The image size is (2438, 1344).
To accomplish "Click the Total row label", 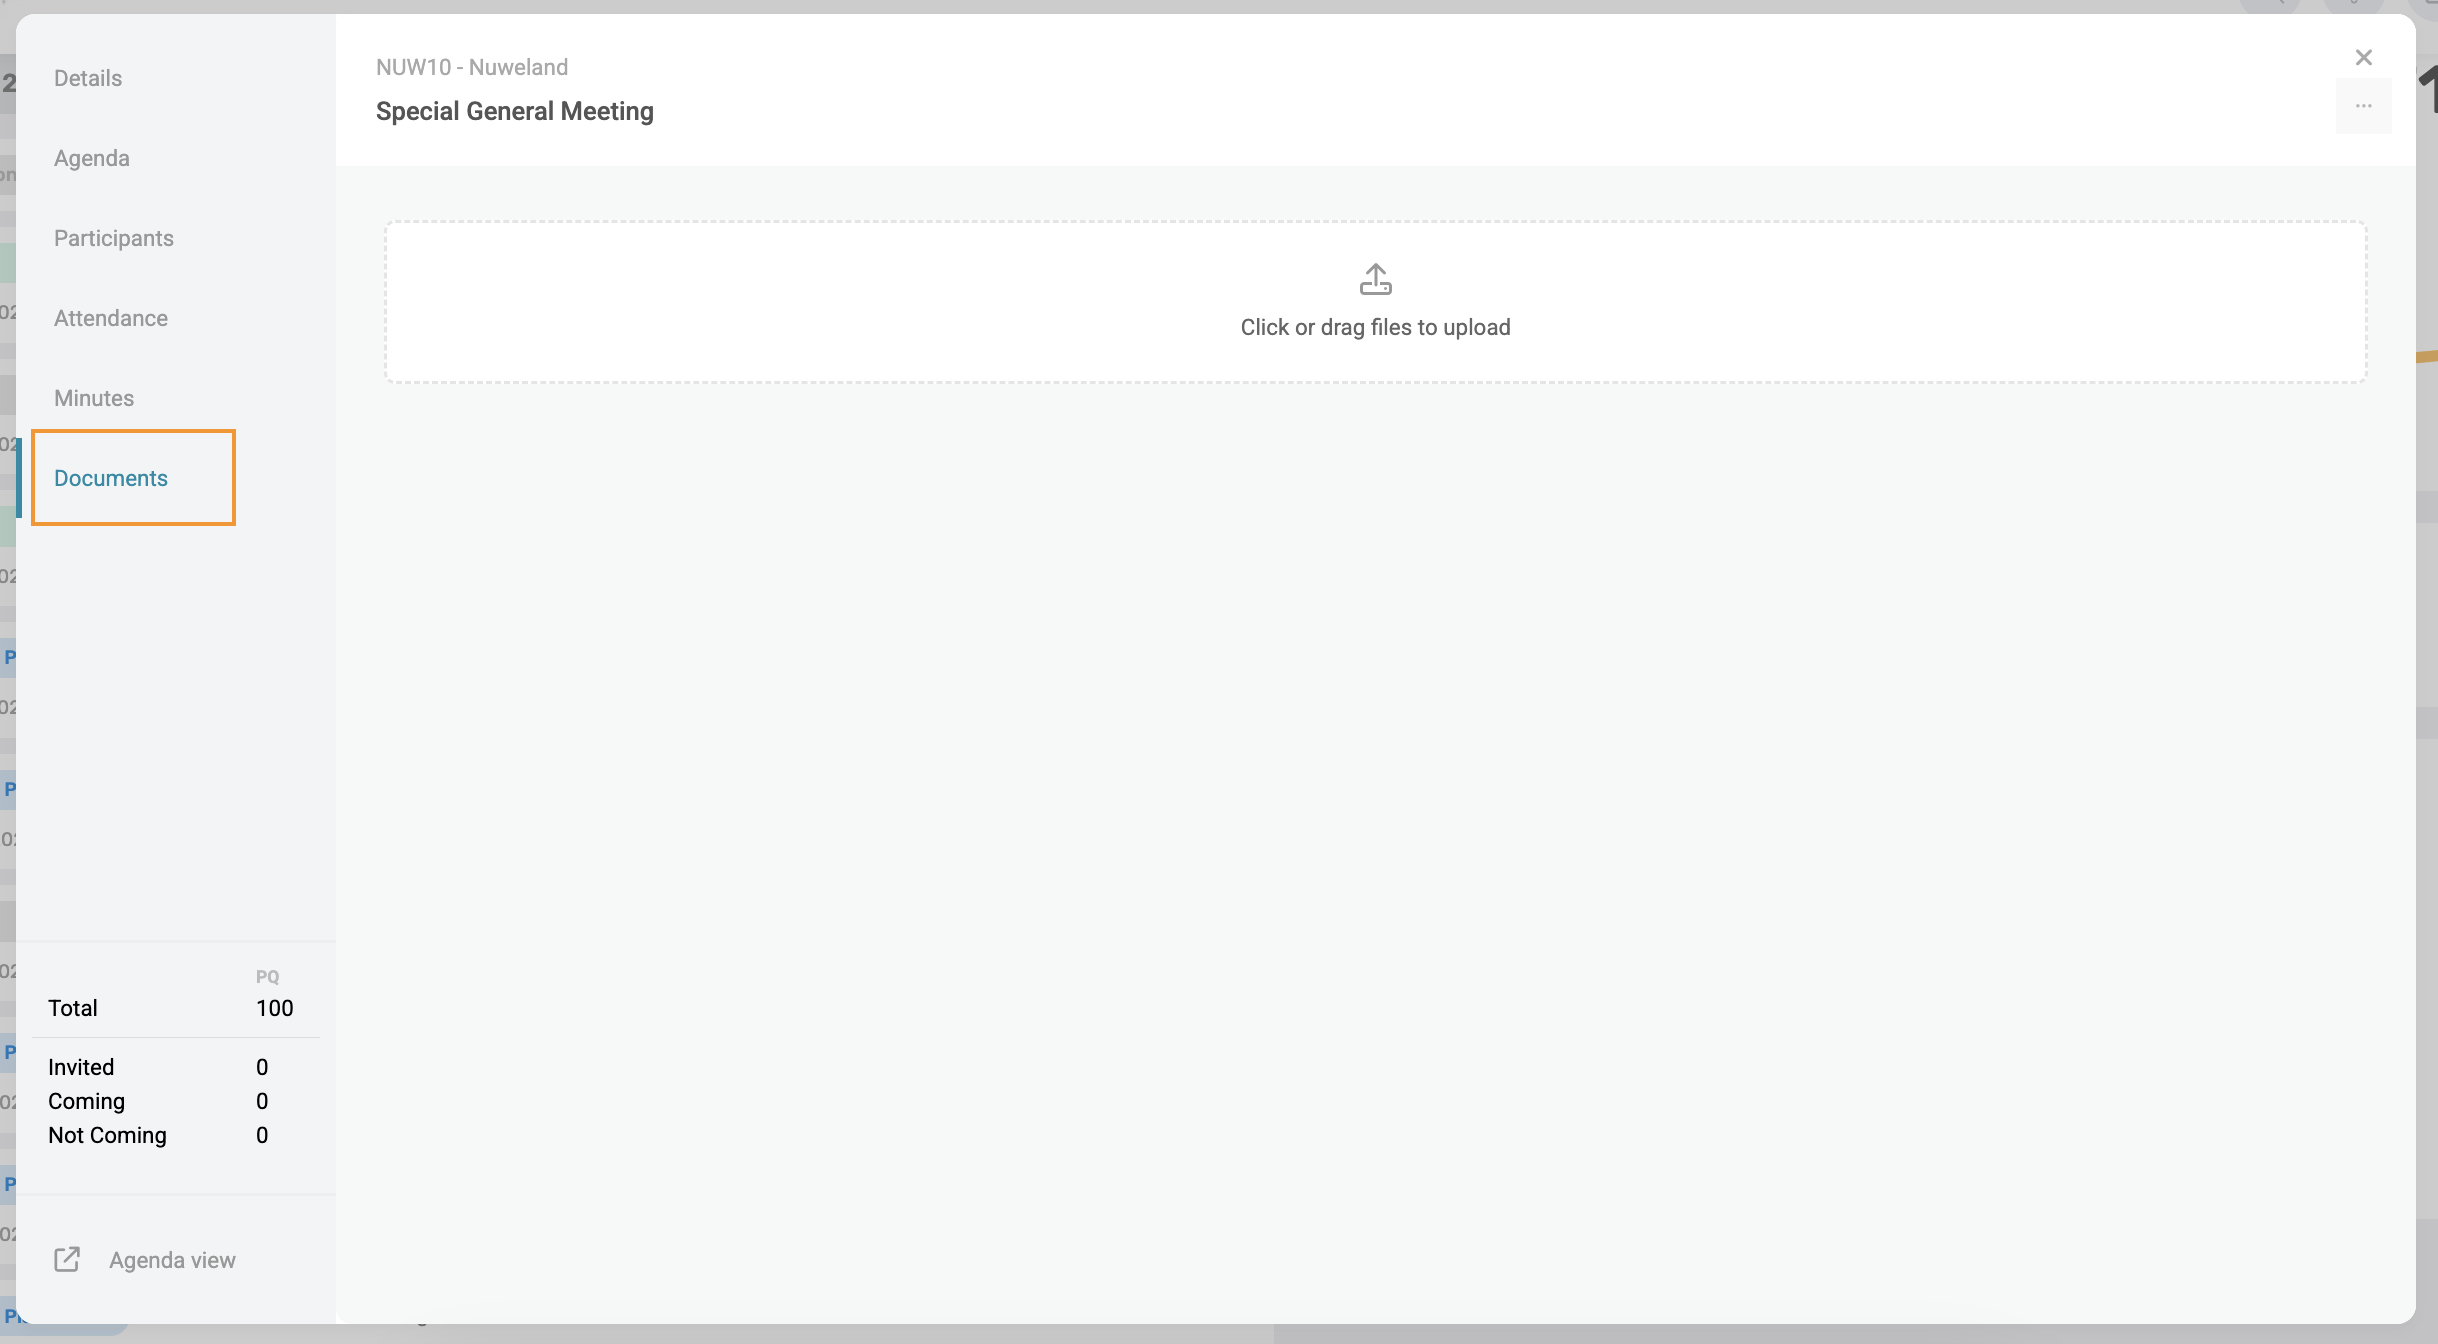I will pos(73,1008).
